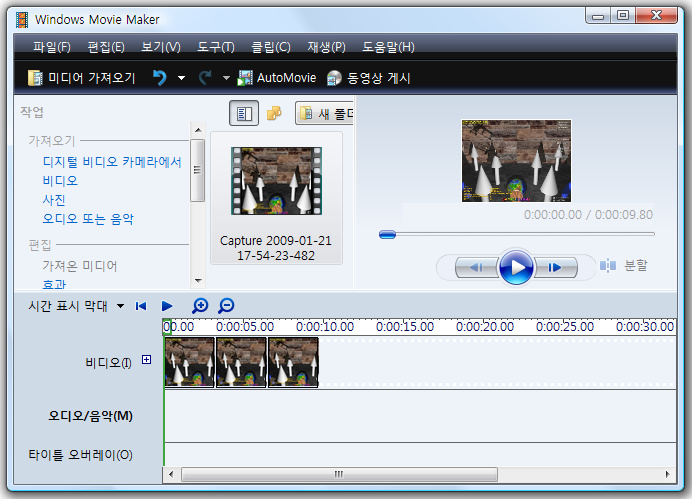Screen dimensions: 692x499
Task: Open the 시간 표시 막대 view dropdown
Action: (x=121, y=306)
